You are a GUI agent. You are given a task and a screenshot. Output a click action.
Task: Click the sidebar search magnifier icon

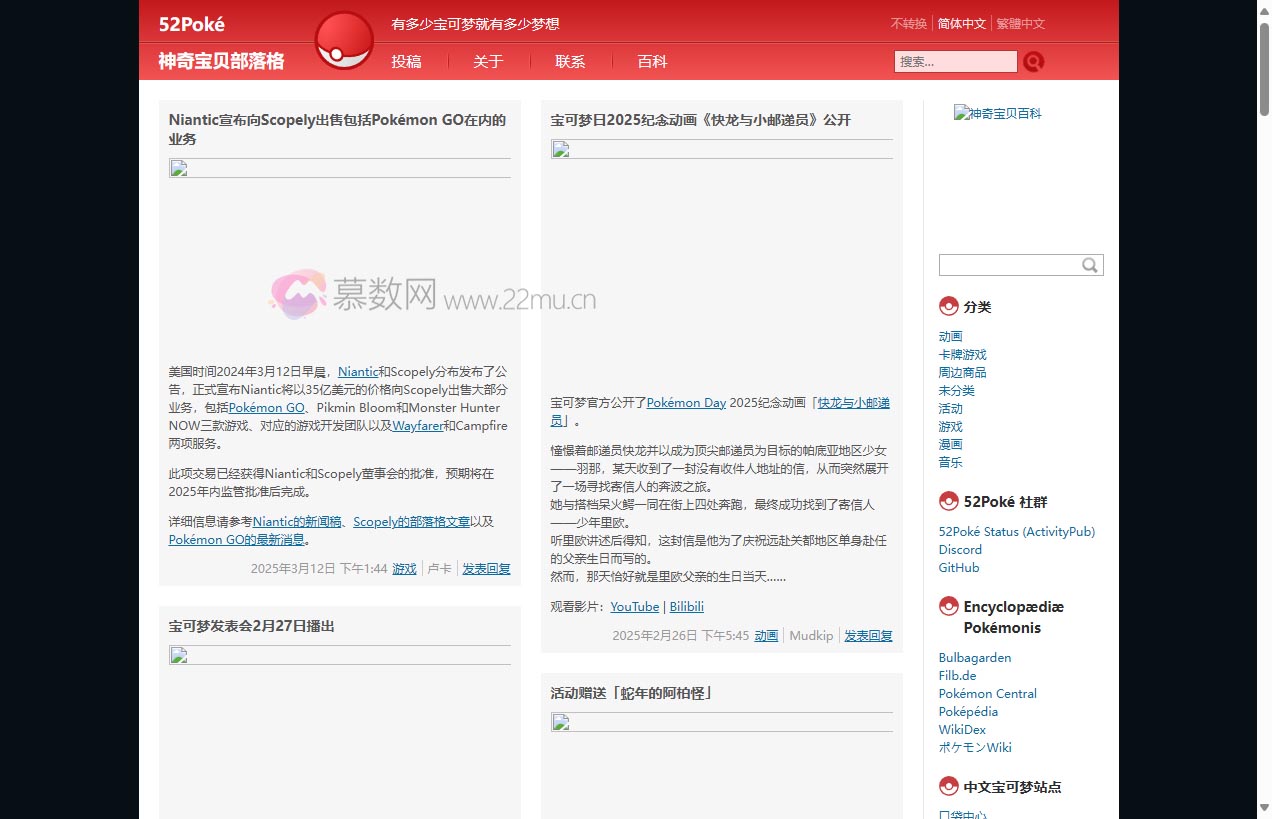[x=1090, y=265]
